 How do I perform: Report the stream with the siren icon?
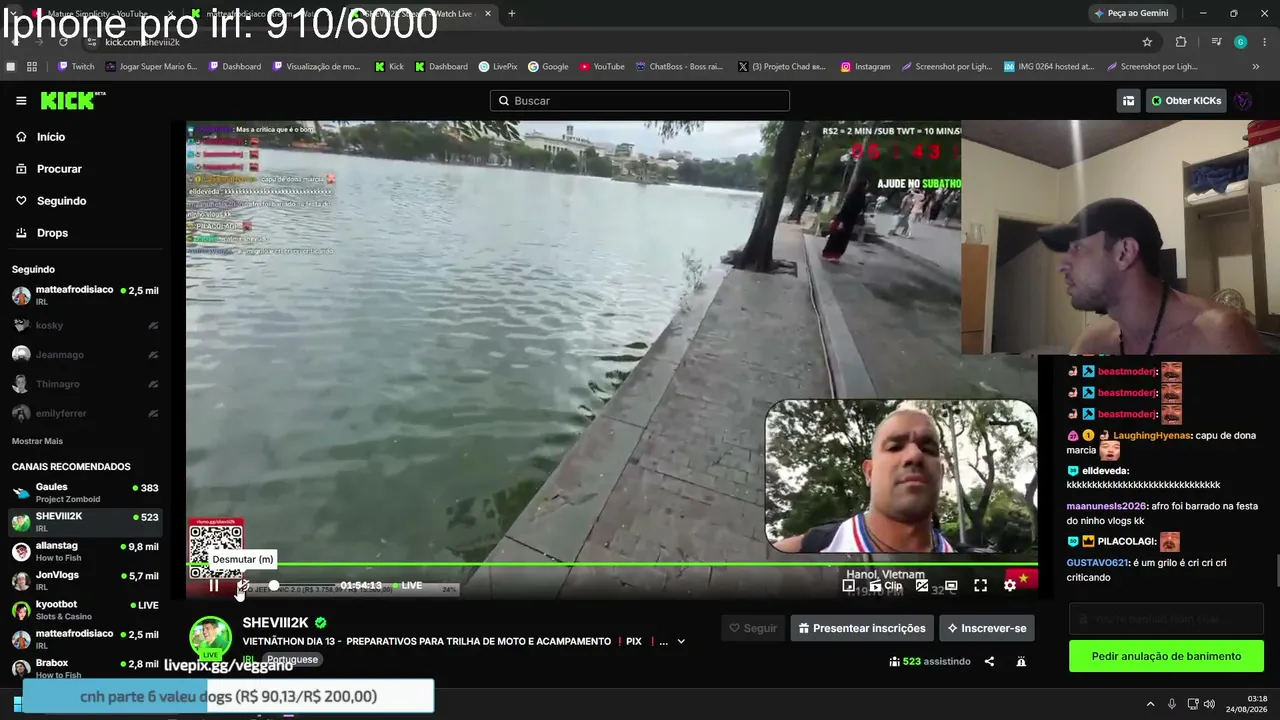tap(1021, 661)
